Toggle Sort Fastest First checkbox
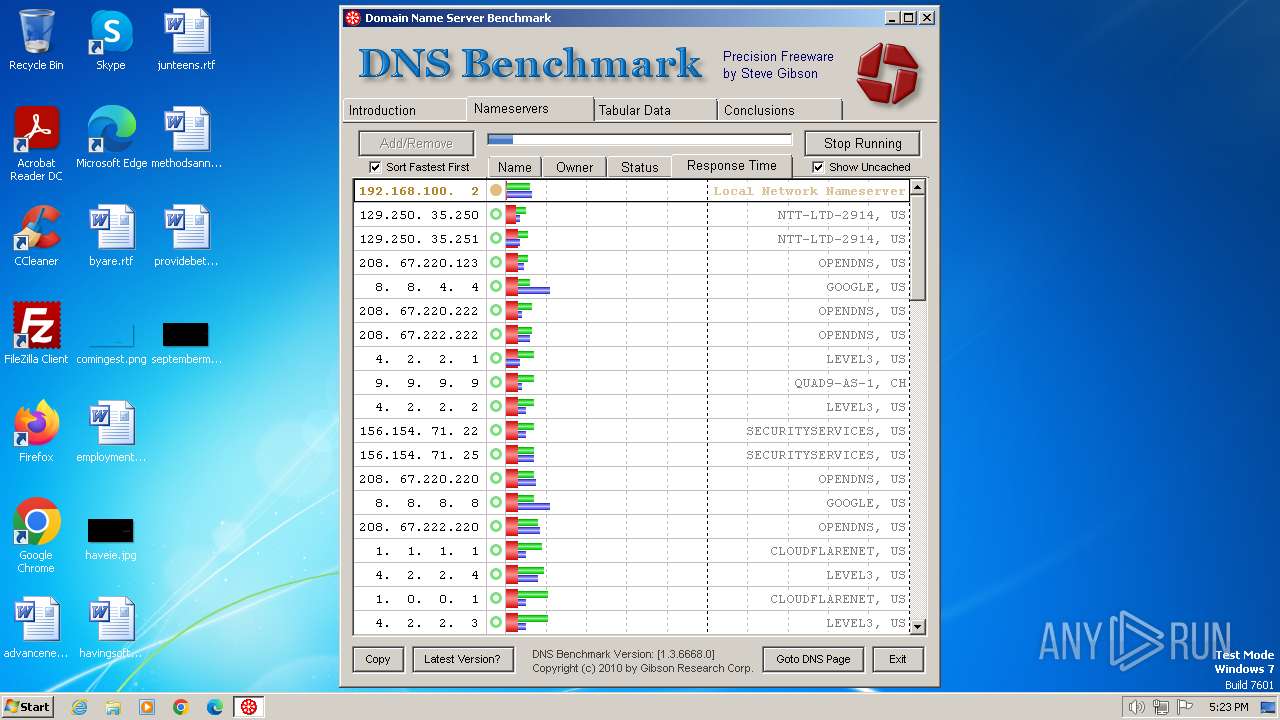1280x720 pixels. 375,167
